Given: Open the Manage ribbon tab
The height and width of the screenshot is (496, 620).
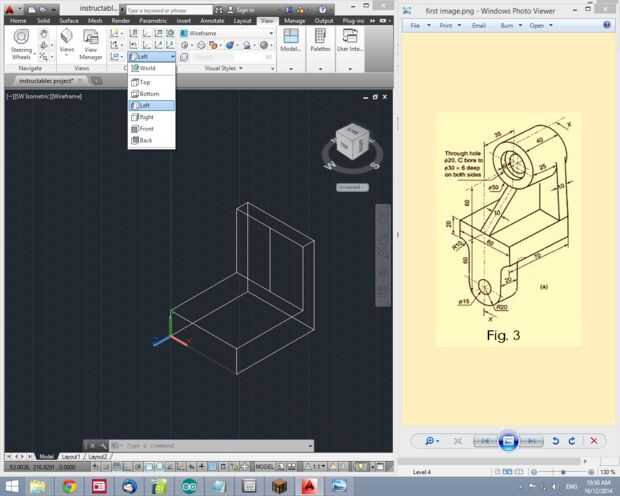Looking at the screenshot, I should coord(295,21).
